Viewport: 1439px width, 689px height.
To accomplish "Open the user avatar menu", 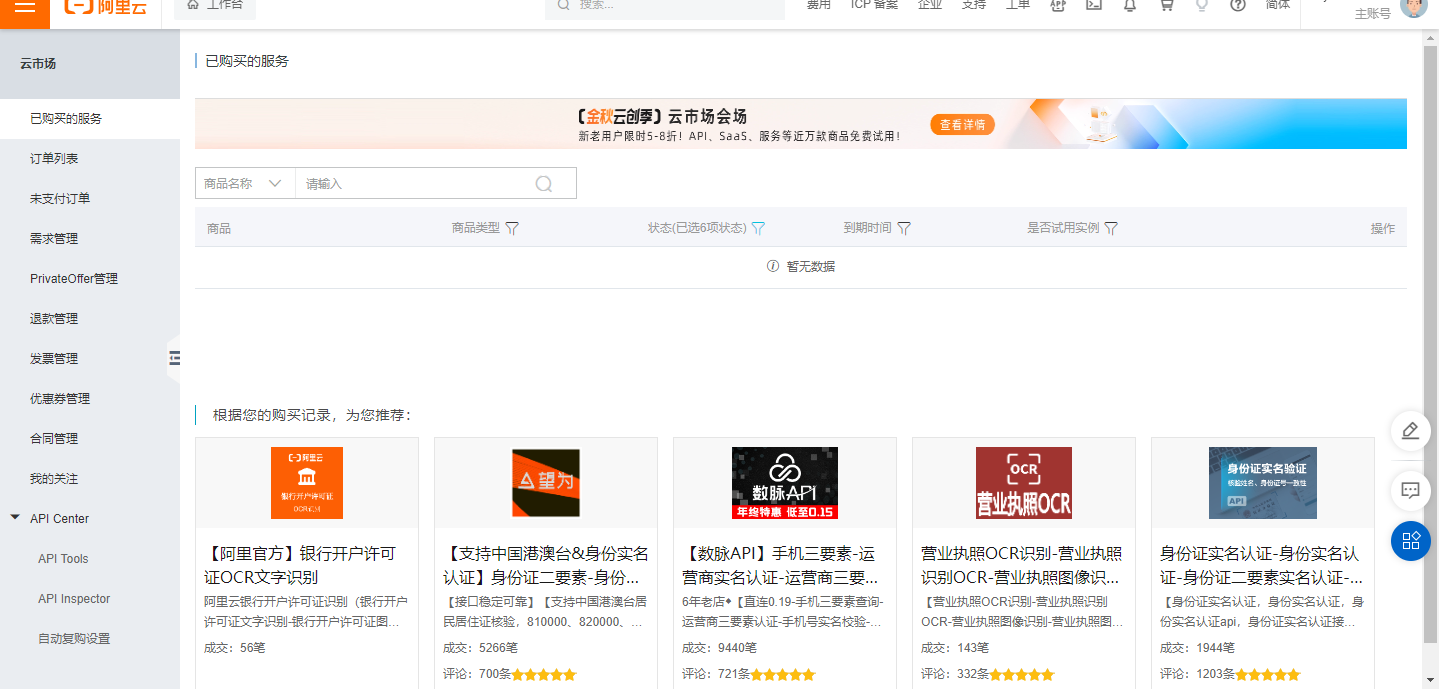I will tap(1413, 8).
